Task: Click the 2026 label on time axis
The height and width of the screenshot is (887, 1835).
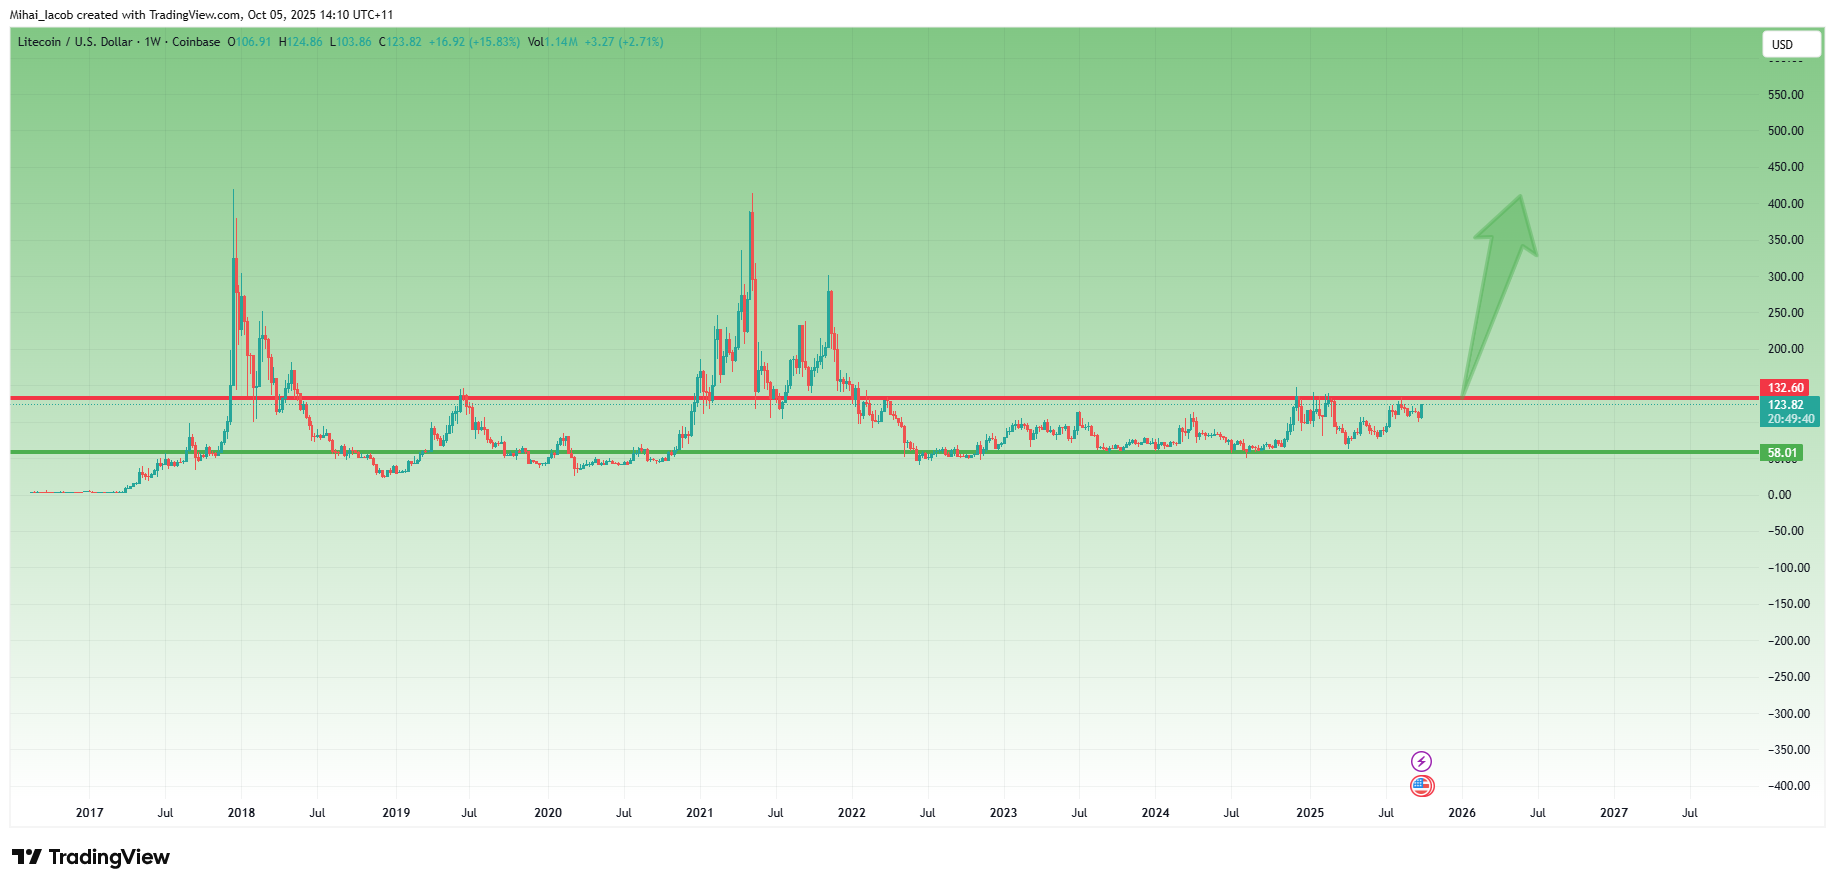Action: (x=1461, y=813)
